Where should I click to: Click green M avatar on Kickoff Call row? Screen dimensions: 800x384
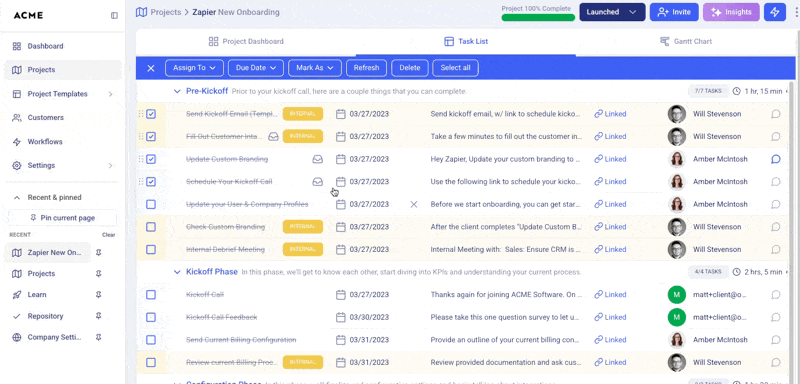[x=677, y=295]
